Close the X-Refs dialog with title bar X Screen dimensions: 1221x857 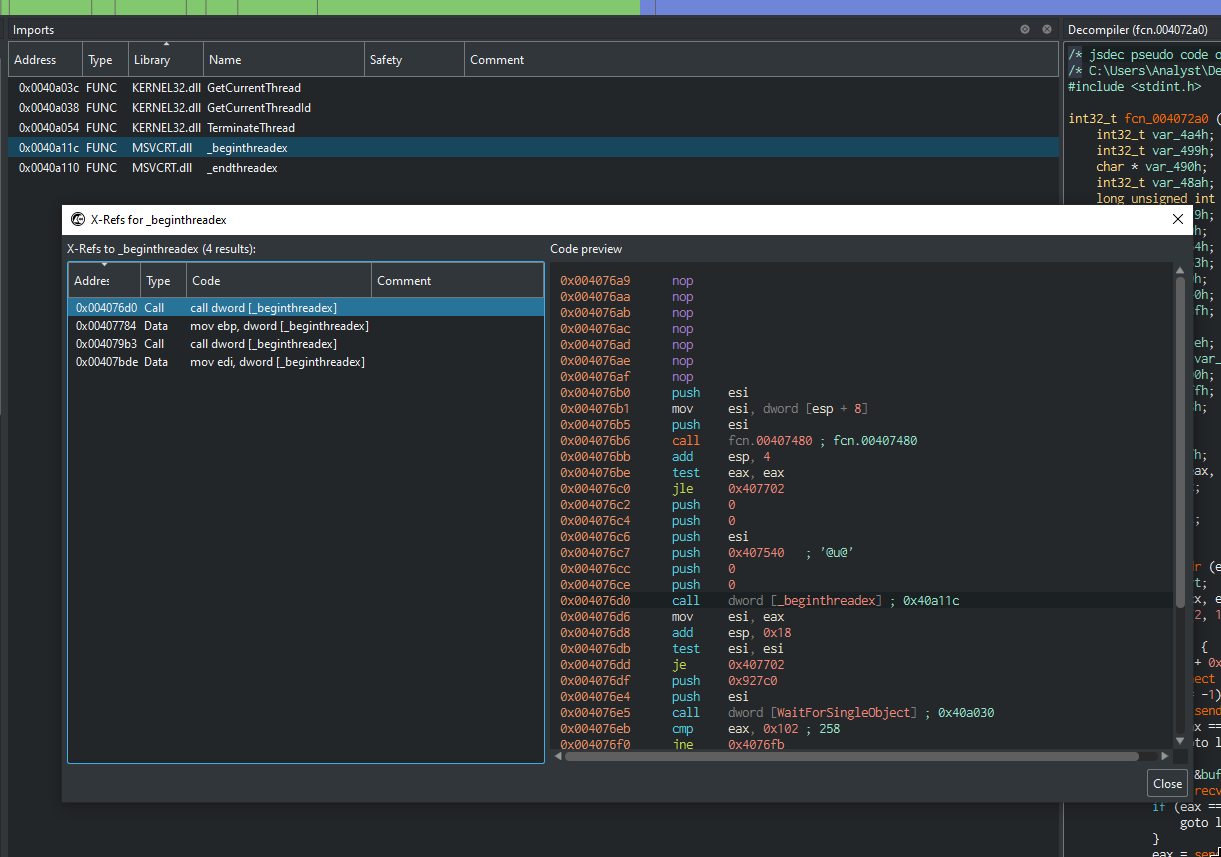[1177, 219]
